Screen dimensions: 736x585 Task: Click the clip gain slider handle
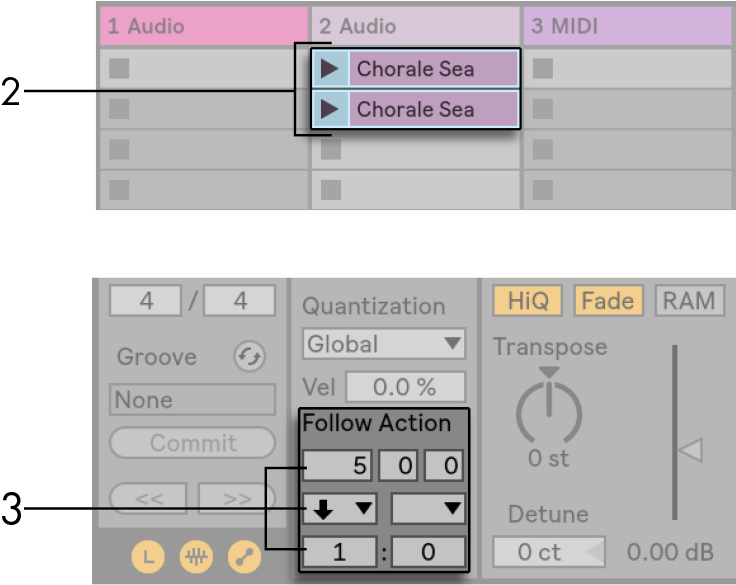[x=690, y=451]
